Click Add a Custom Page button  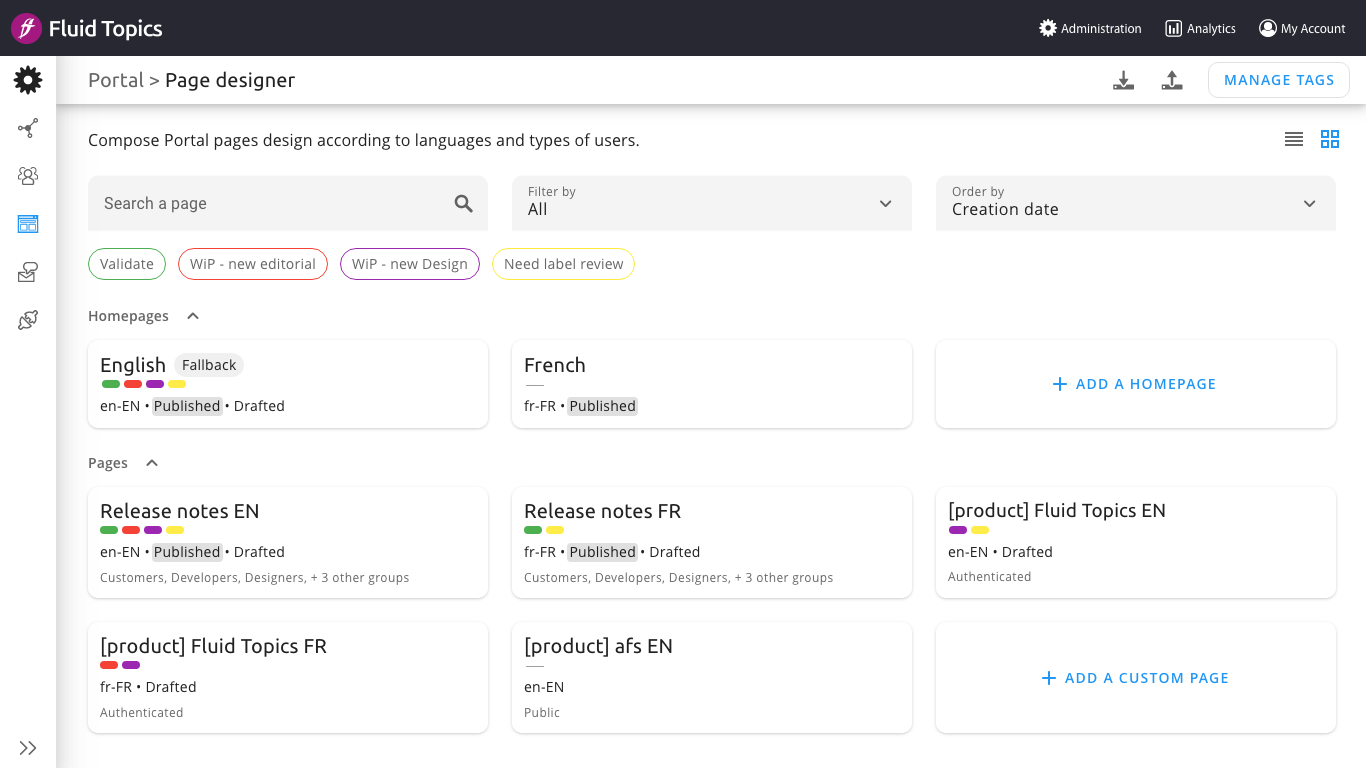1136,678
